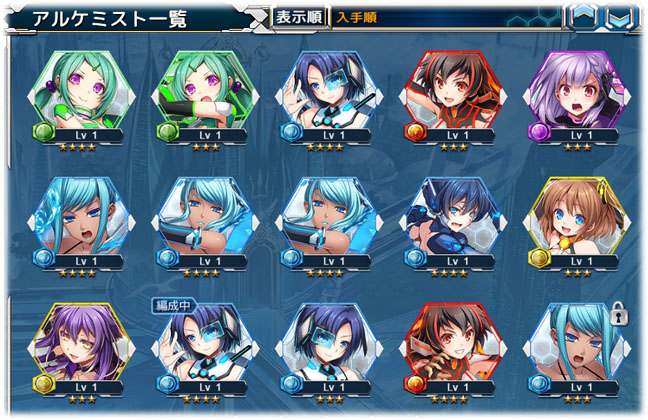Click the yellow element orb under brown-haired girl
This screenshot has width=648, height=420.
pos(539,259)
